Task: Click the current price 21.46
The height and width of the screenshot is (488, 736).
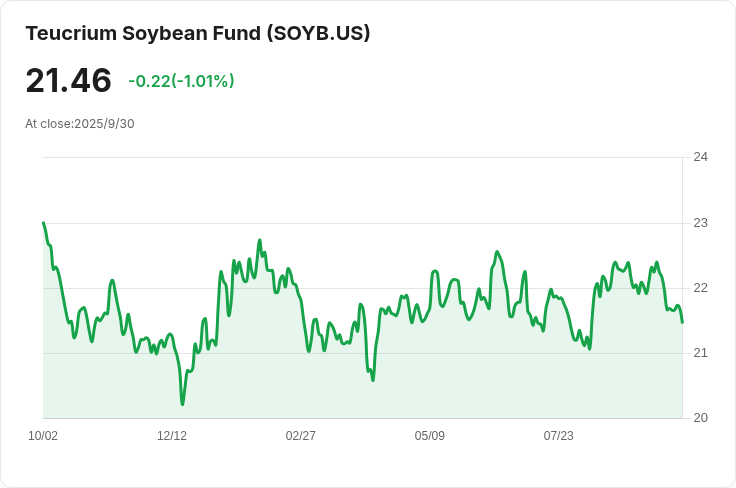Action: pyautogui.click(x=68, y=81)
